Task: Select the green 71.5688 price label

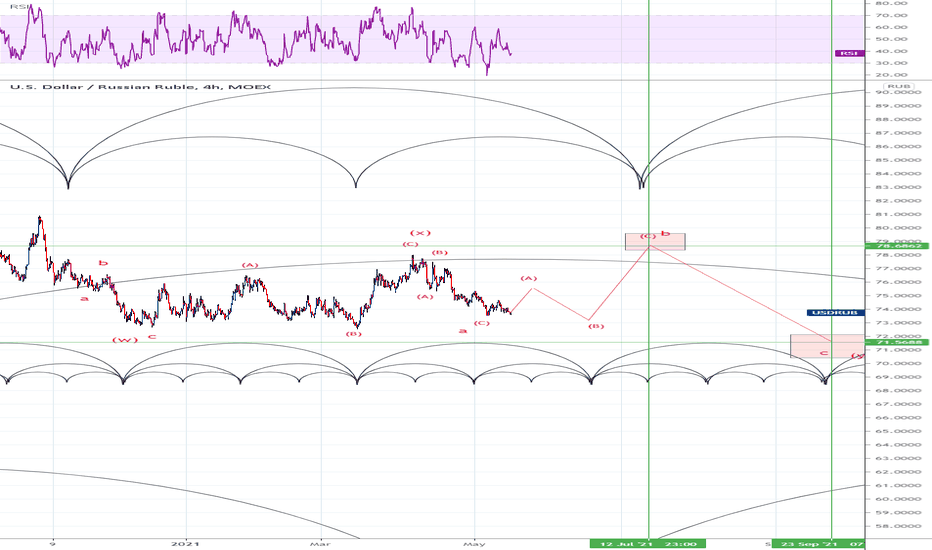Action: [x=898, y=342]
